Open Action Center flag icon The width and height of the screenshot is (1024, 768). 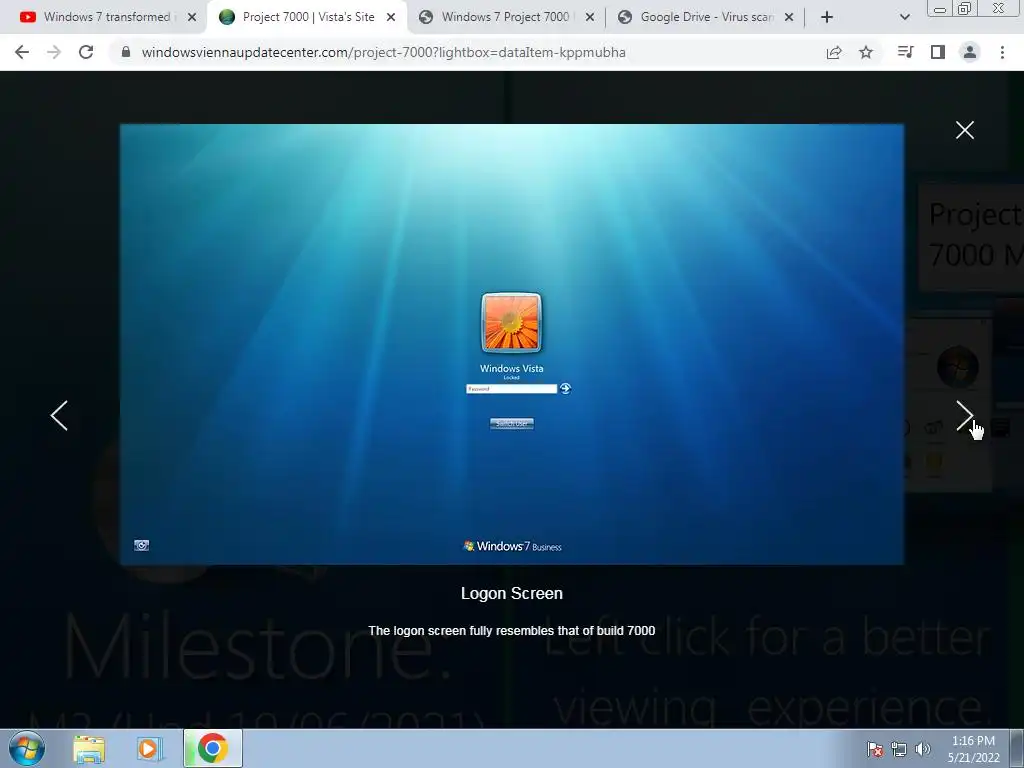tap(874, 749)
